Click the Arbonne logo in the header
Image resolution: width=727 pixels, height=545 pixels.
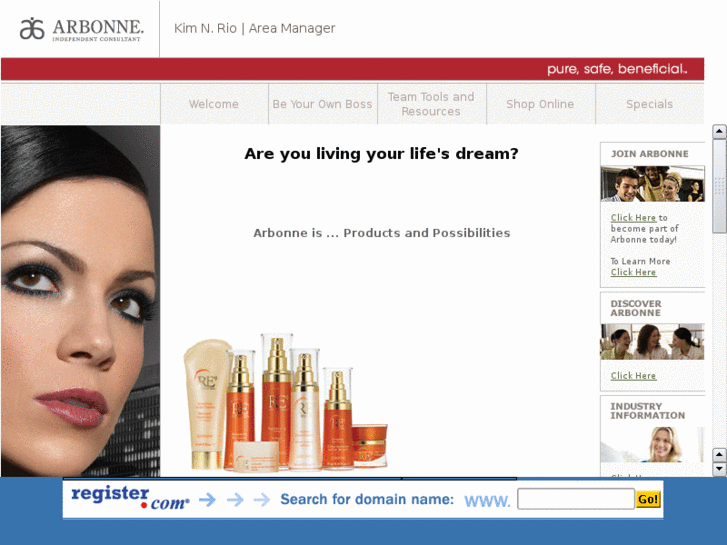pos(82,30)
